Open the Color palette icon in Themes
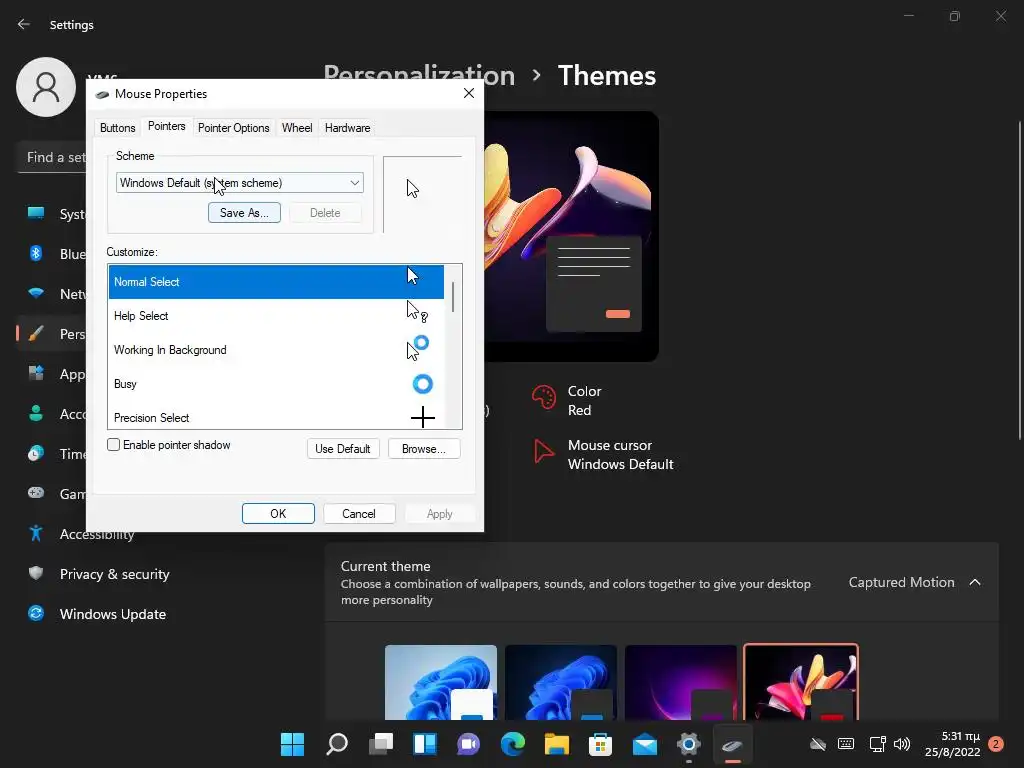 543,397
